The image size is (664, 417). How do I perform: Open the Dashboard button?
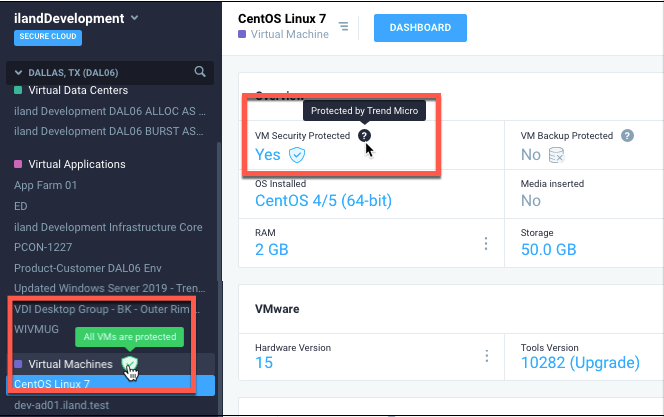tap(419, 27)
